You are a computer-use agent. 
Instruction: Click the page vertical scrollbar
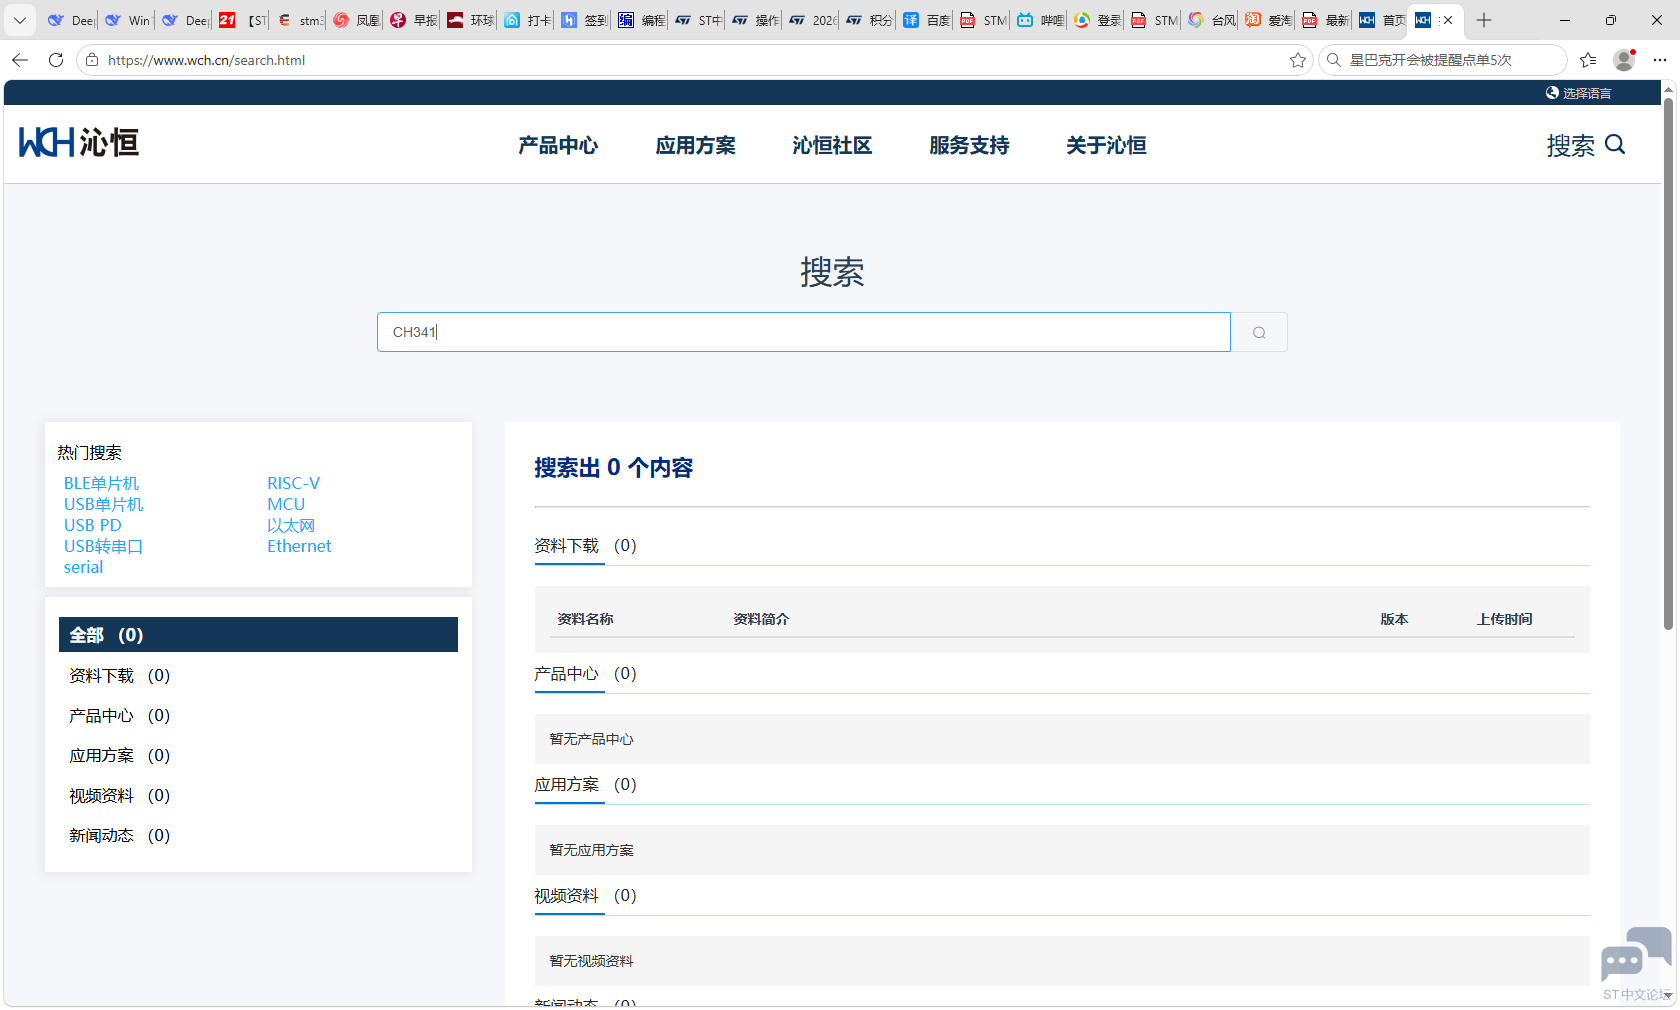pos(1668,364)
